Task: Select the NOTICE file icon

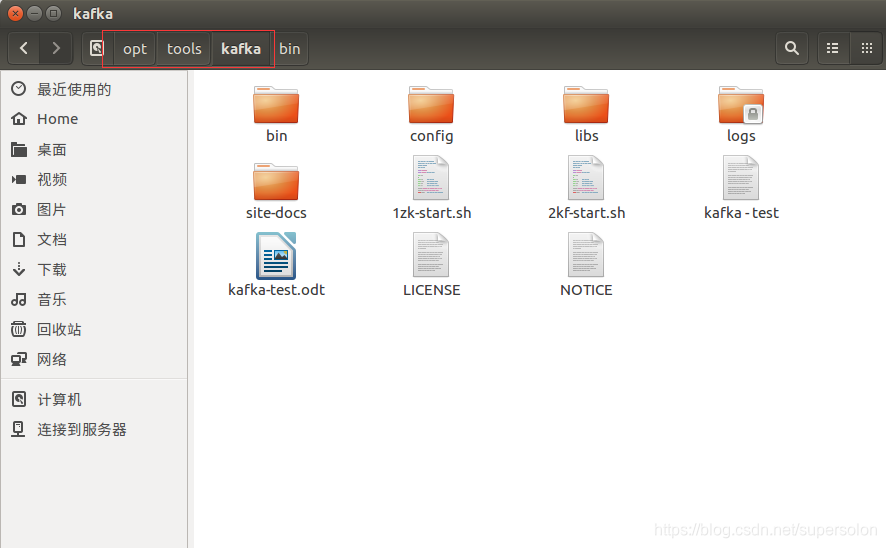Action: point(586,255)
